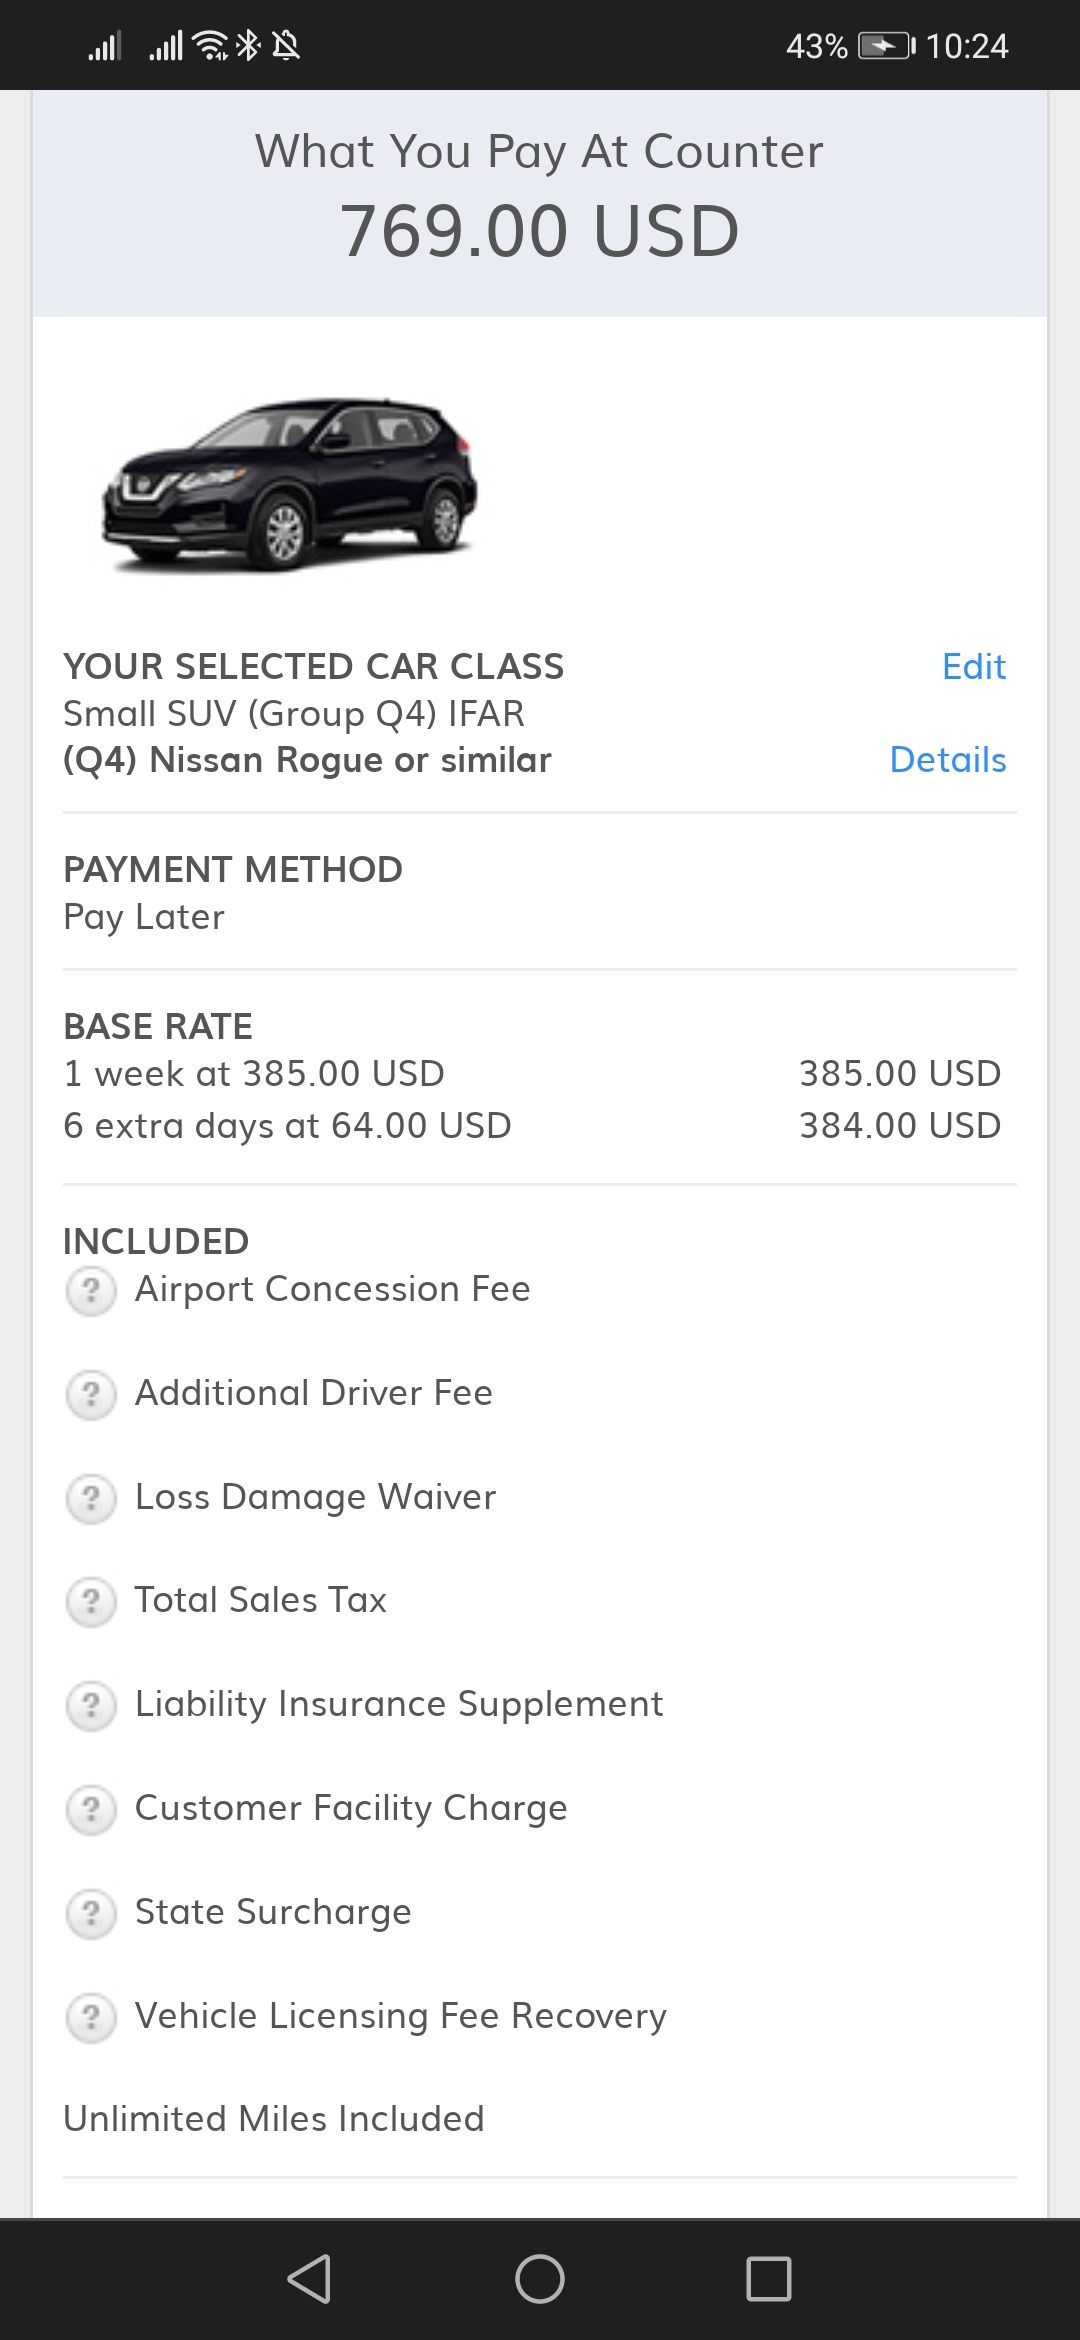Edit the selected car class
This screenshot has width=1080, height=2340.
tap(973, 667)
